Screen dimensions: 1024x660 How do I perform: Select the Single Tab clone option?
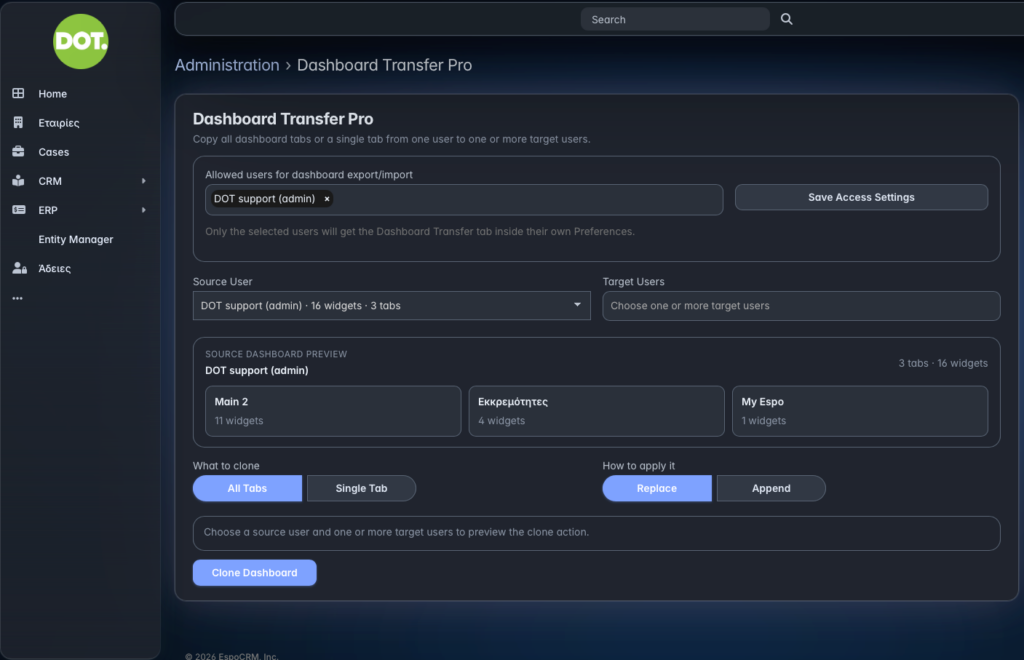click(x=361, y=488)
